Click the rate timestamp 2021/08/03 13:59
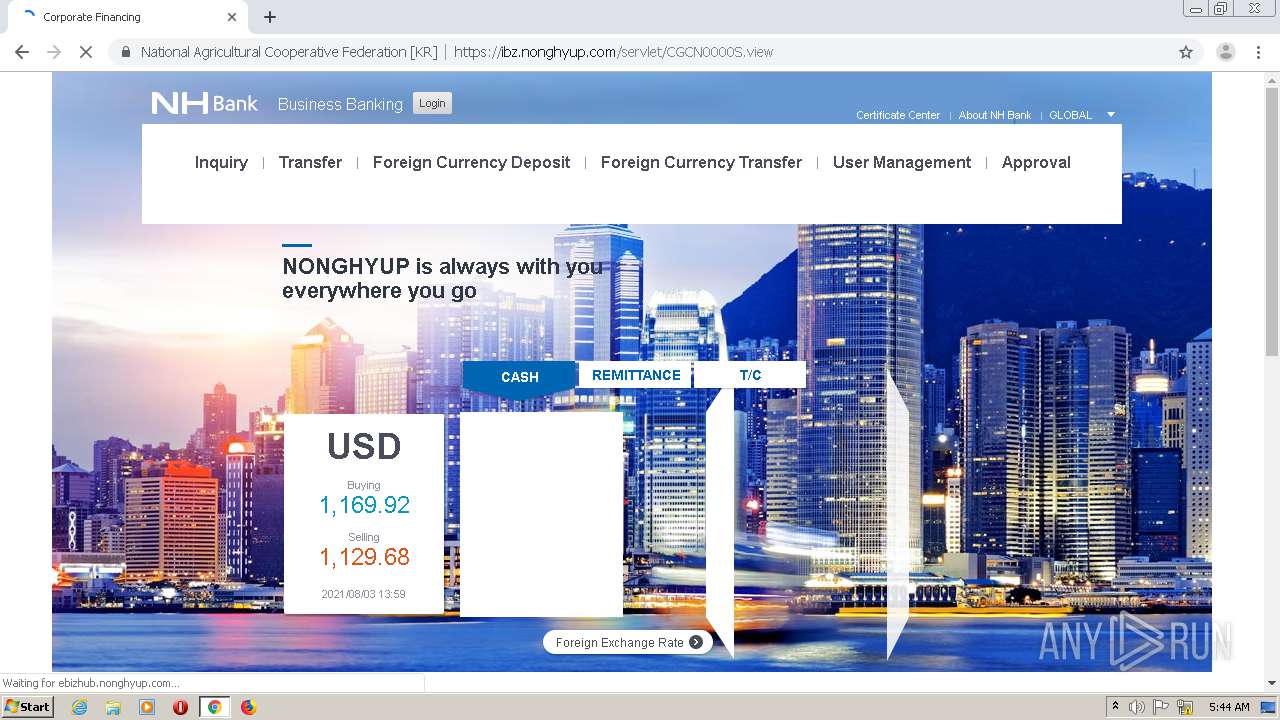This screenshot has height=720, width=1280. [x=363, y=594]
